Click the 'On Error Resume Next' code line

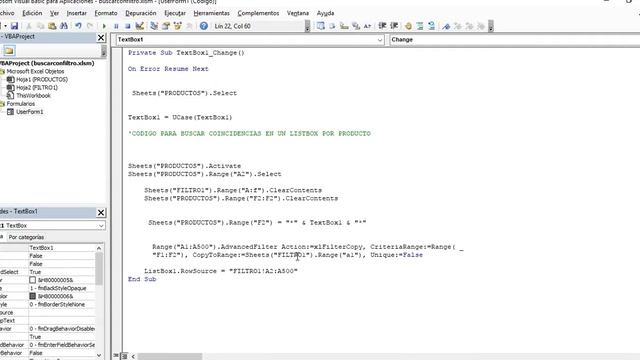[168, 69]
